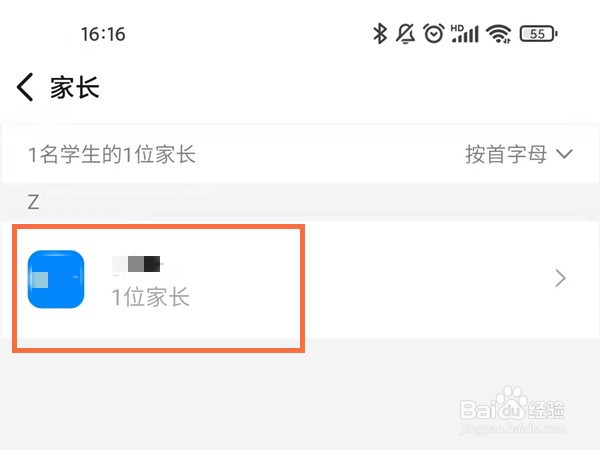600x450 pixels.
Task: Tap the 1位家长 subtitle text
Action: click(x=150, y=297)
